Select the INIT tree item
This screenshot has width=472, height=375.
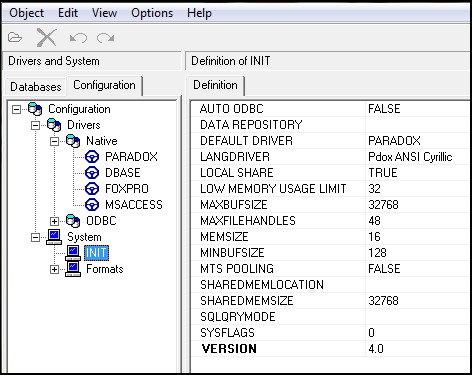pos(96,253)
